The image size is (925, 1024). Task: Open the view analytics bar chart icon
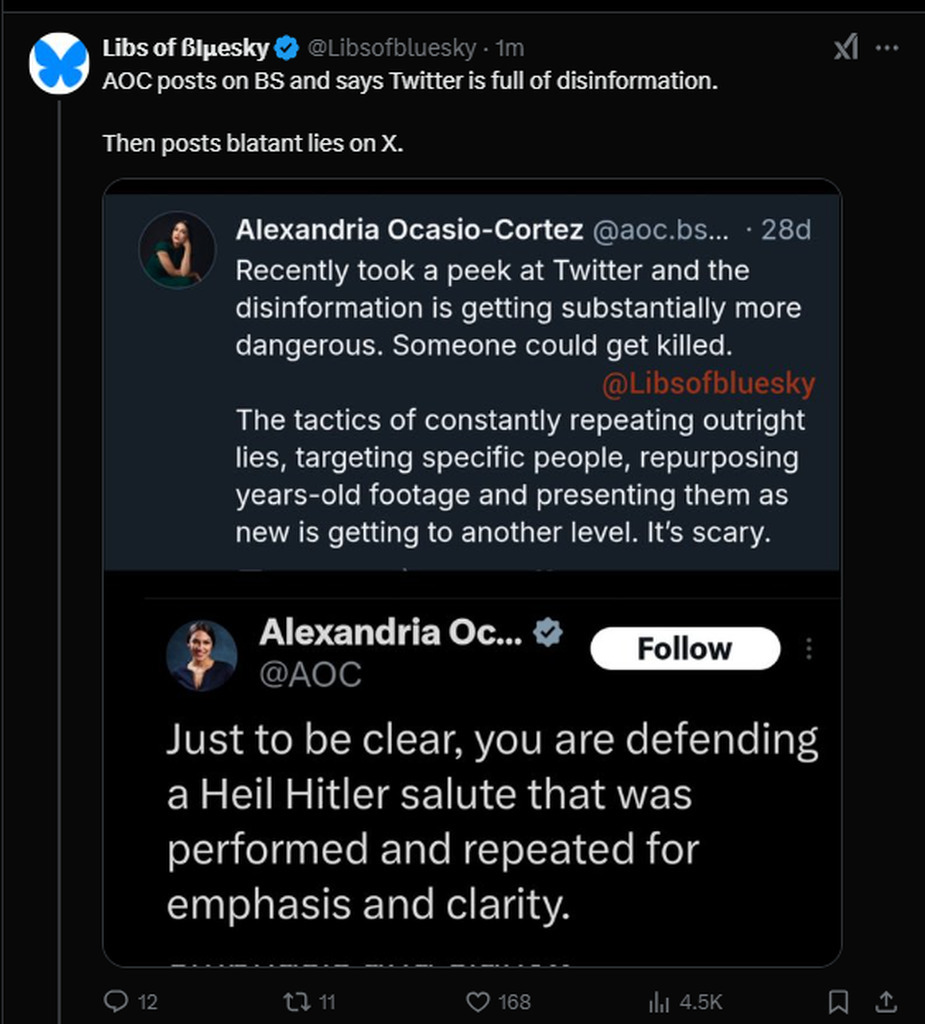(x=659, y=1001)
